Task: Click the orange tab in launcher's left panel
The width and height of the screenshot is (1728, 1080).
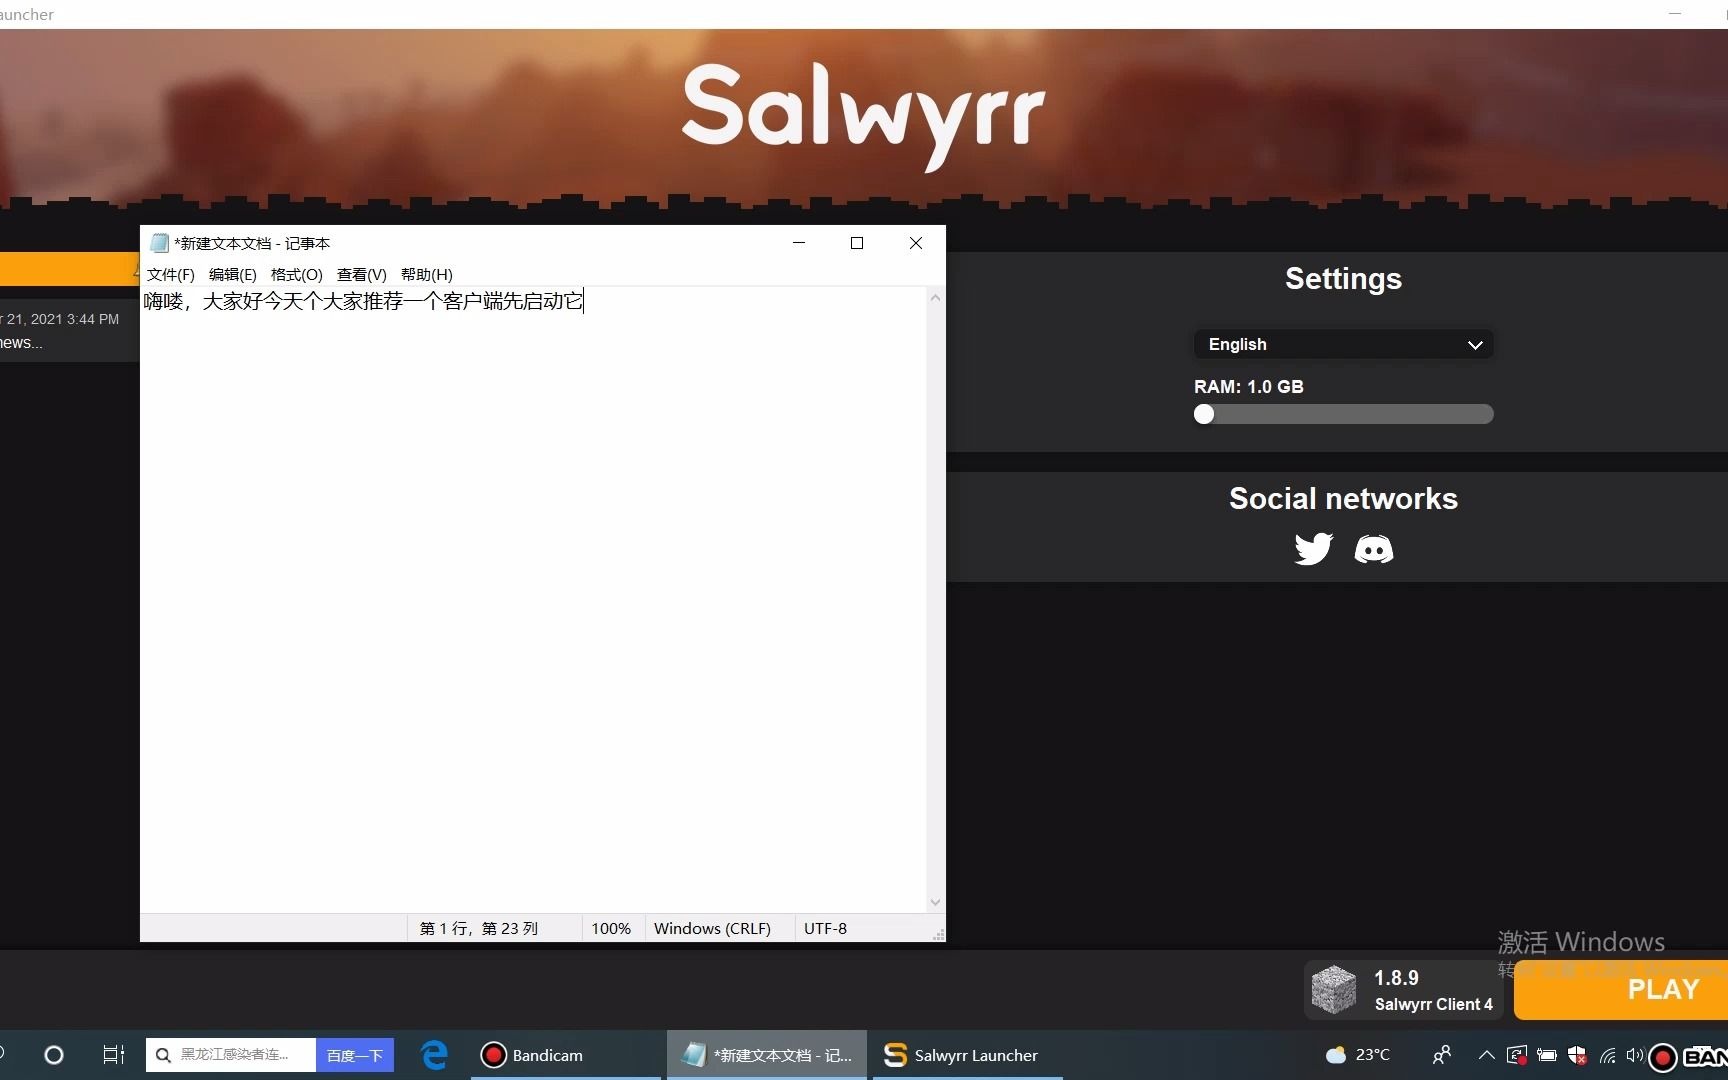Action: (x=68, y=269)
